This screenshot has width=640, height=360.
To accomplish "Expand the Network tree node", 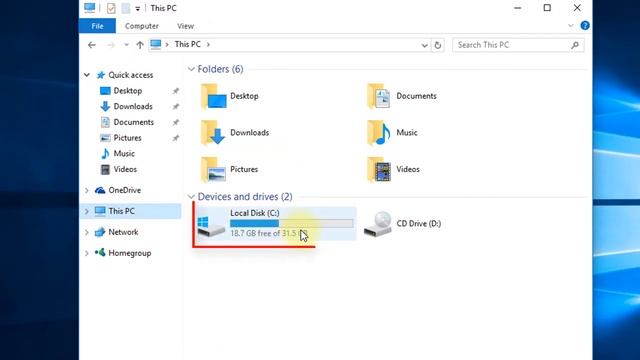I will click(87, 233).
